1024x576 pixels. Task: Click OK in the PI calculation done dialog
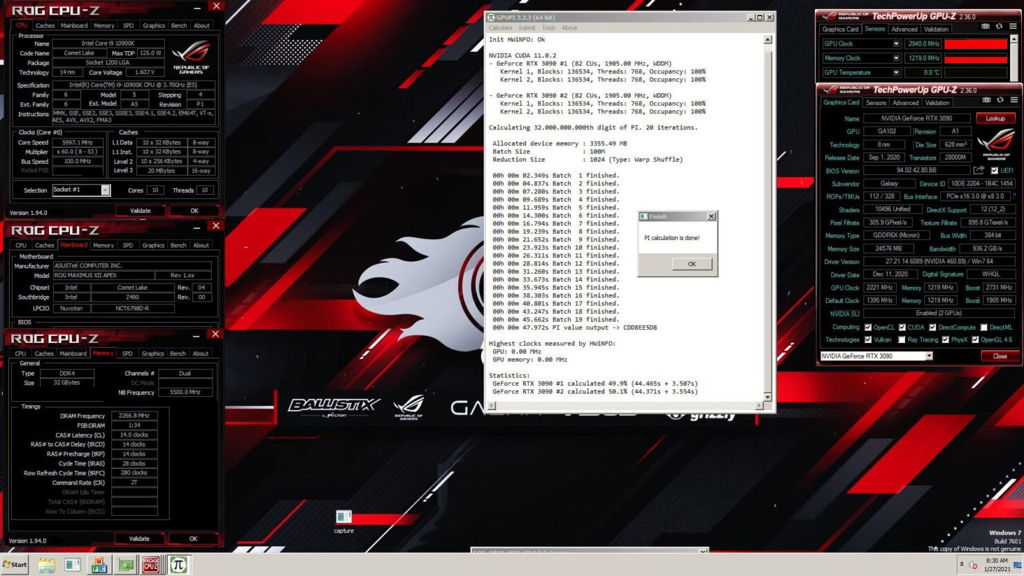(x=692, y=264)
